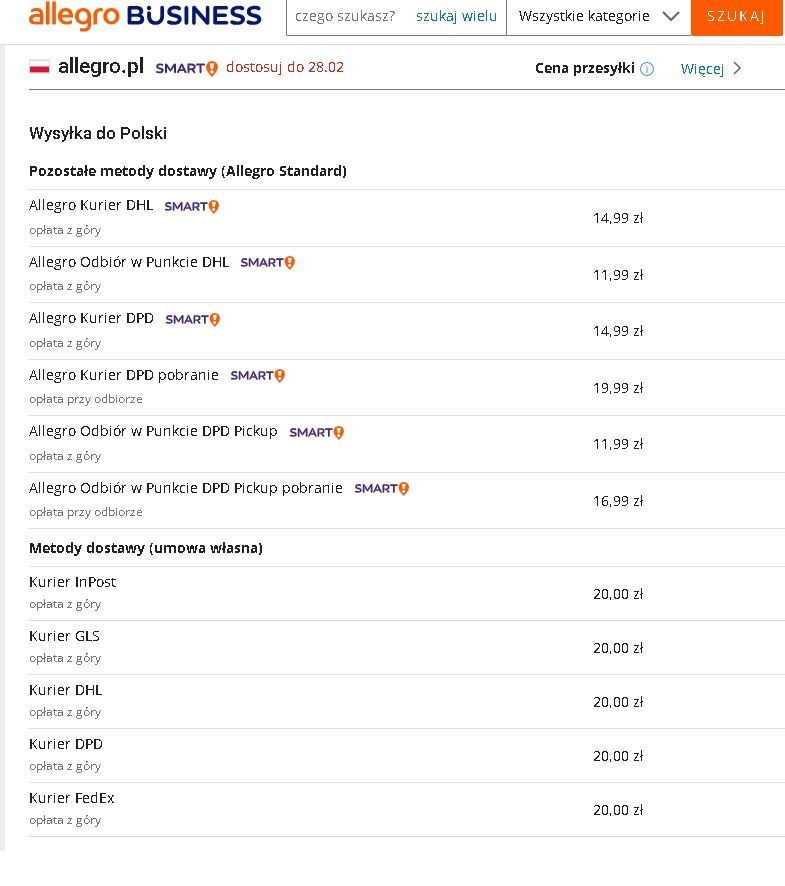Click SMART badge of Allegro Kurier DPD pobranie
Viewport: 785px width, 886px height.
(258, 376)
